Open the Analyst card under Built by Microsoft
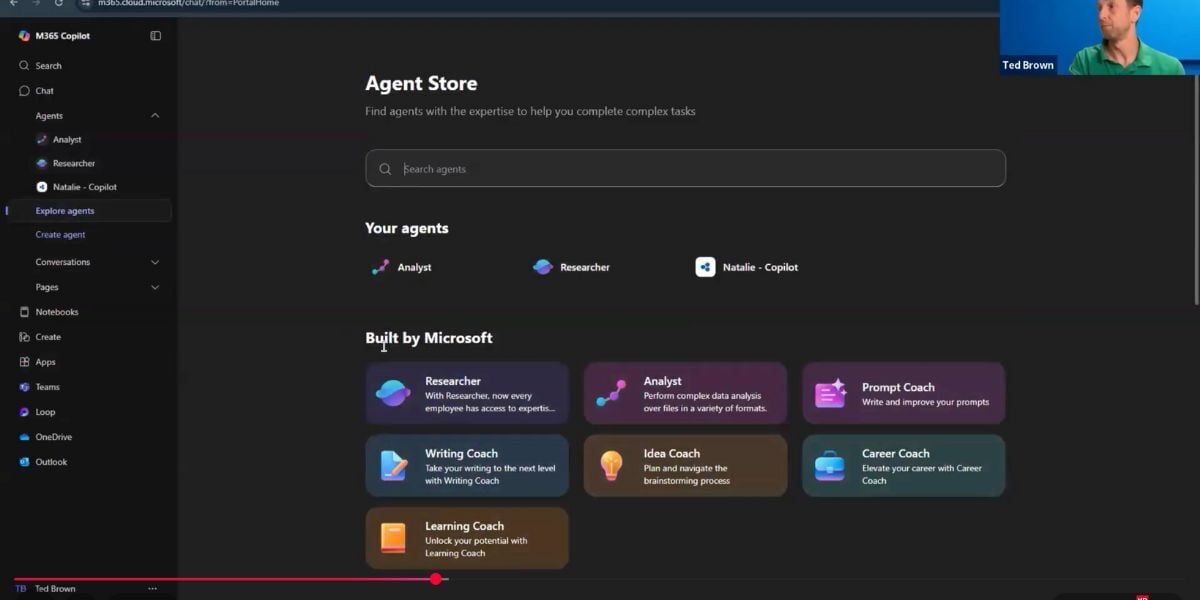The width and height of the screenshot is (1200, 600). click(x=685, y=393)
